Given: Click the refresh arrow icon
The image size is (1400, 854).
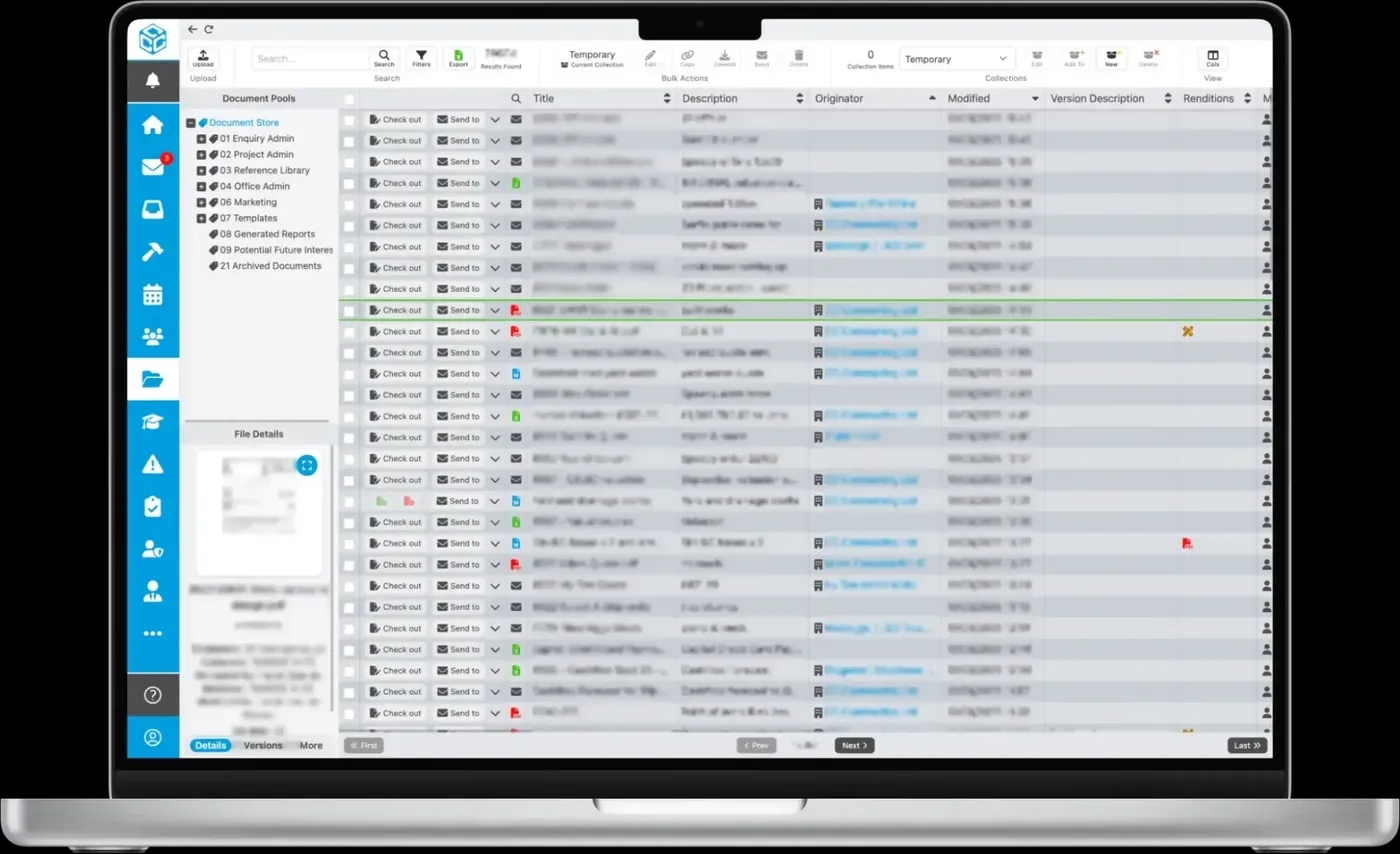Looking at the screenshot, I should click(x=209, y=30).
